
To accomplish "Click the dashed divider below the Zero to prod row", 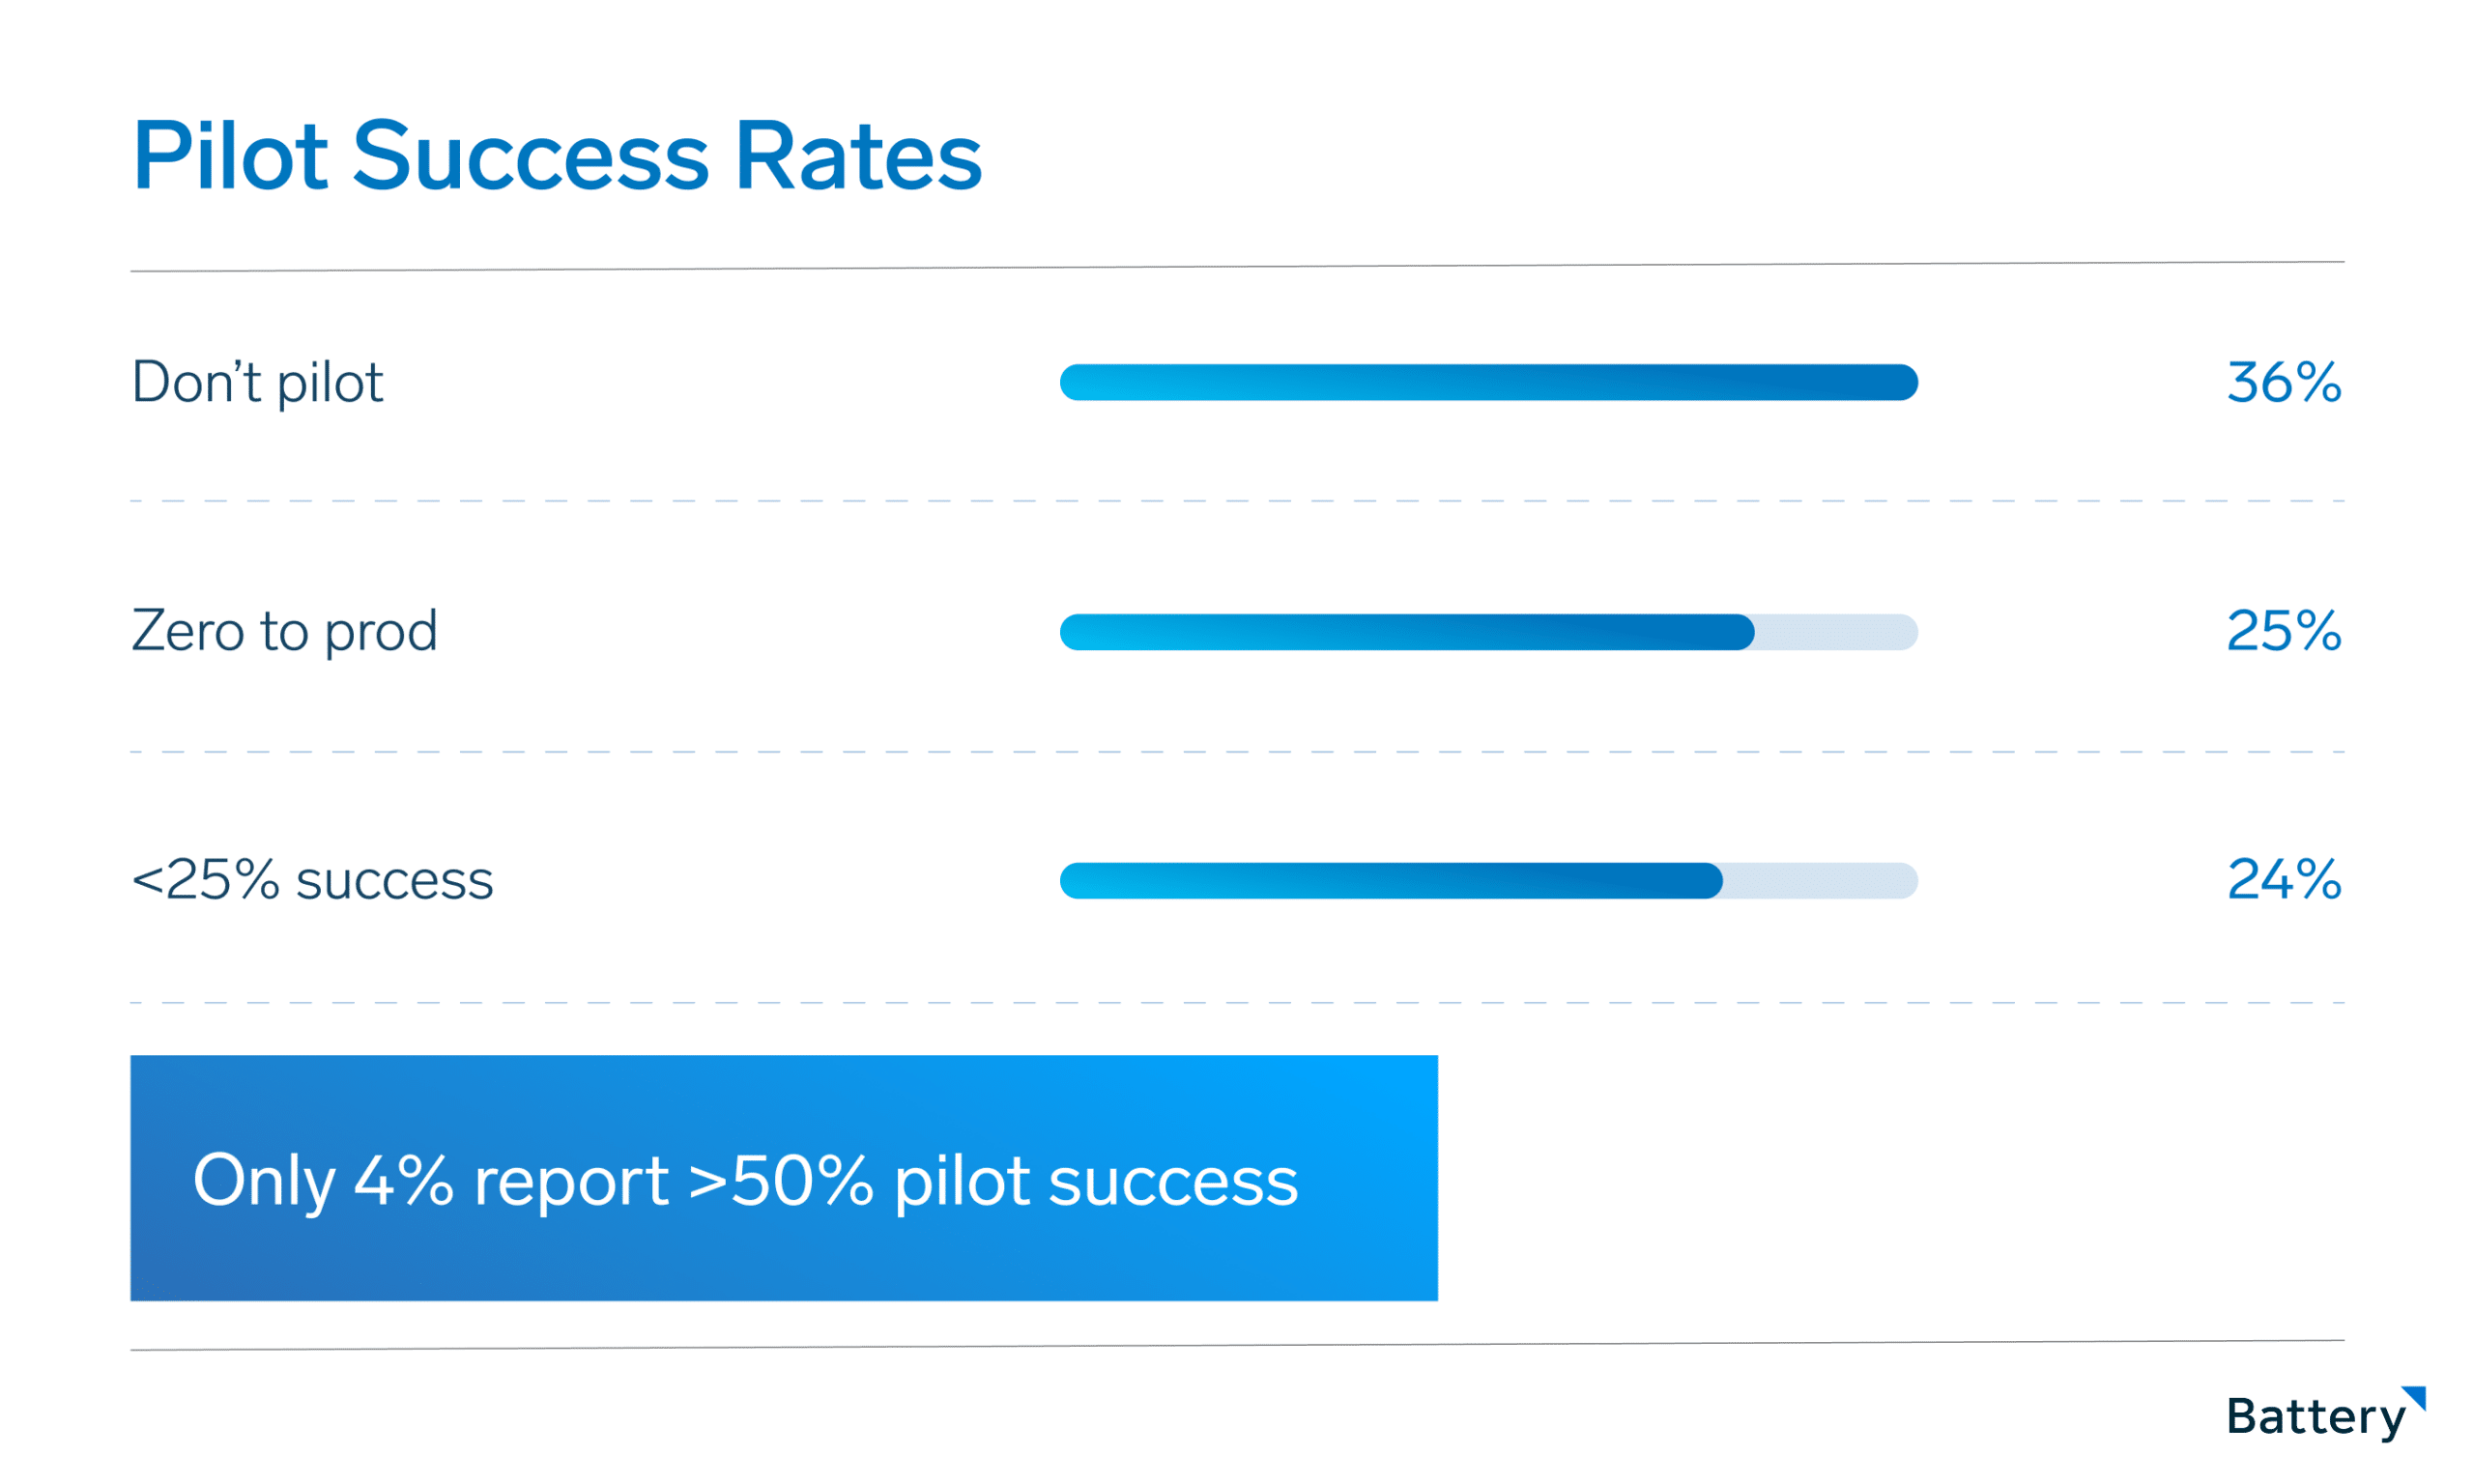I will 1237,751.
